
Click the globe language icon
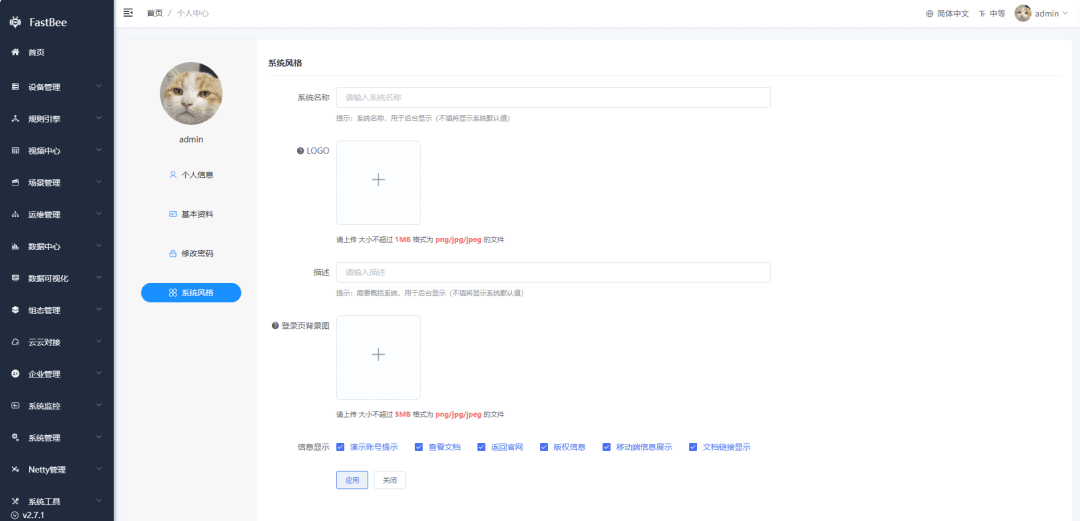tap(929, 13)
